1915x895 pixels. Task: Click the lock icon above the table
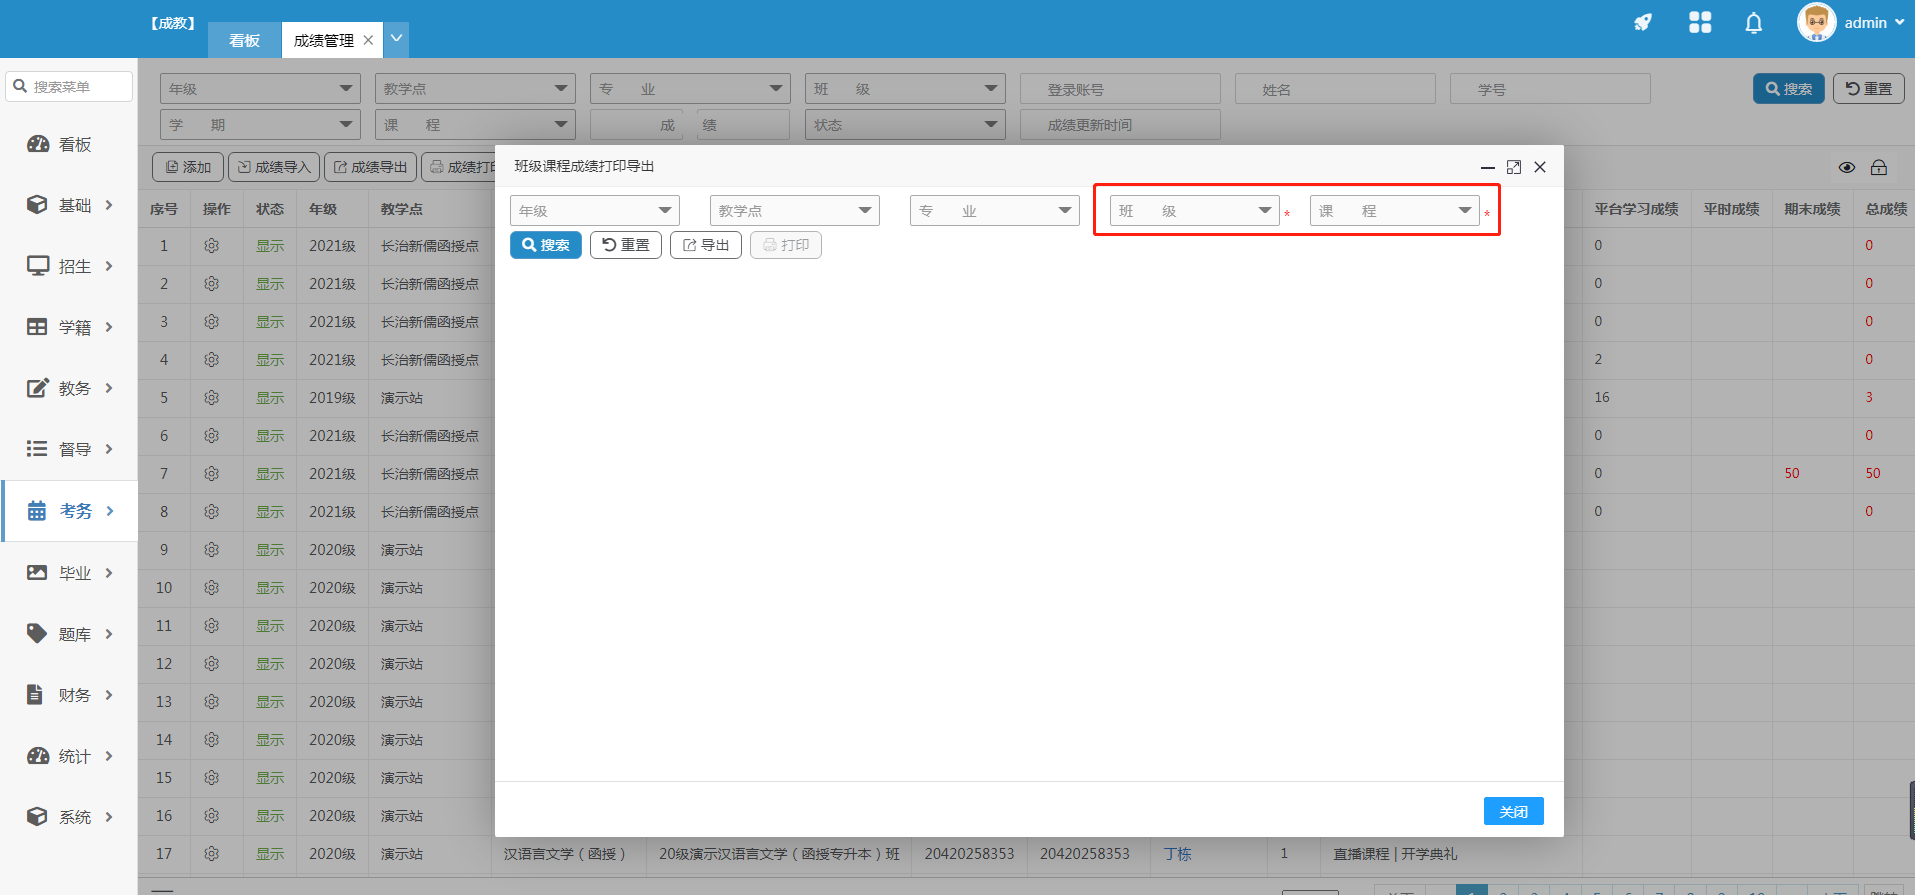1879,168
